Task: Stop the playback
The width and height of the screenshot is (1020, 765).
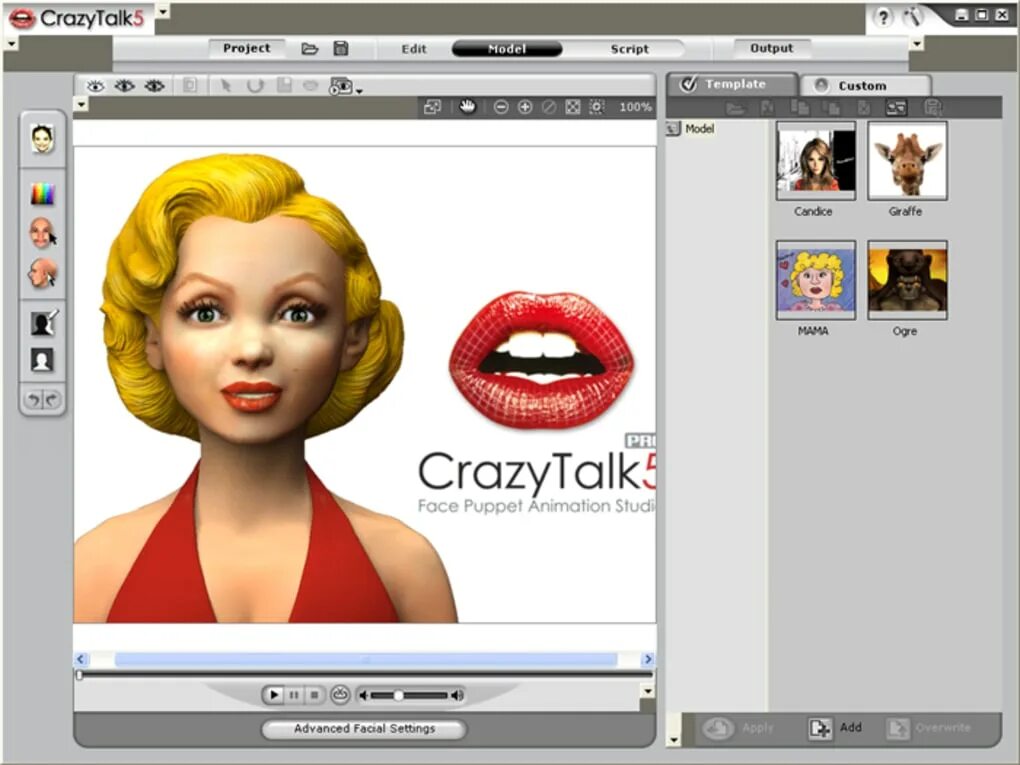Action: click(x=314, y=695)
